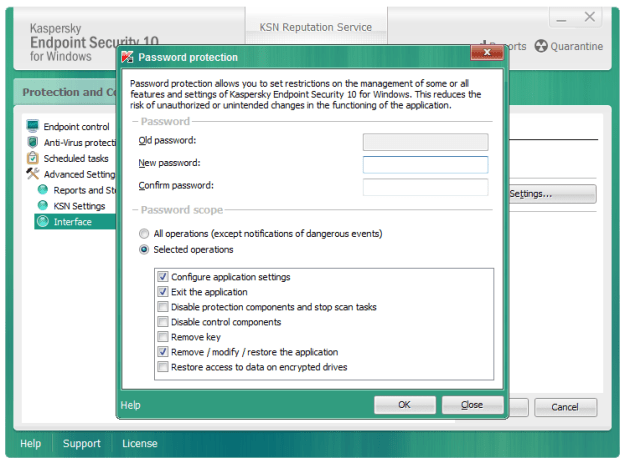Screen dimensions: 624x462
Task: Open the Help link inside dialog
Action: [x=131, y=405]
